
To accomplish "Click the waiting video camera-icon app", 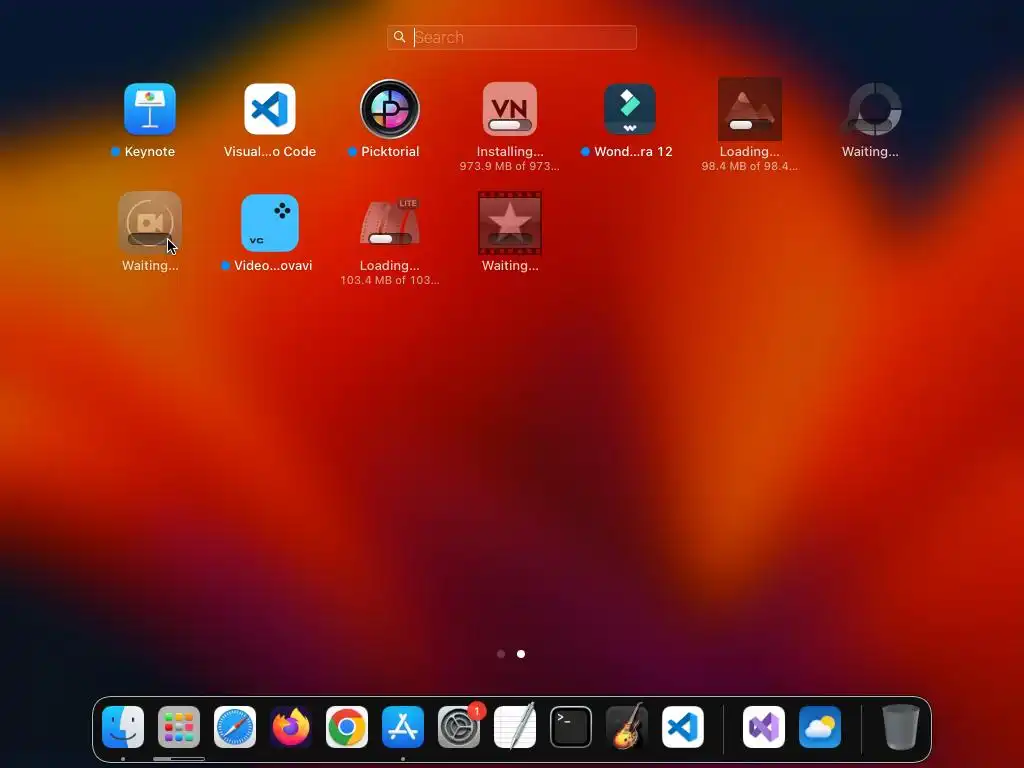I will (150, 223).
